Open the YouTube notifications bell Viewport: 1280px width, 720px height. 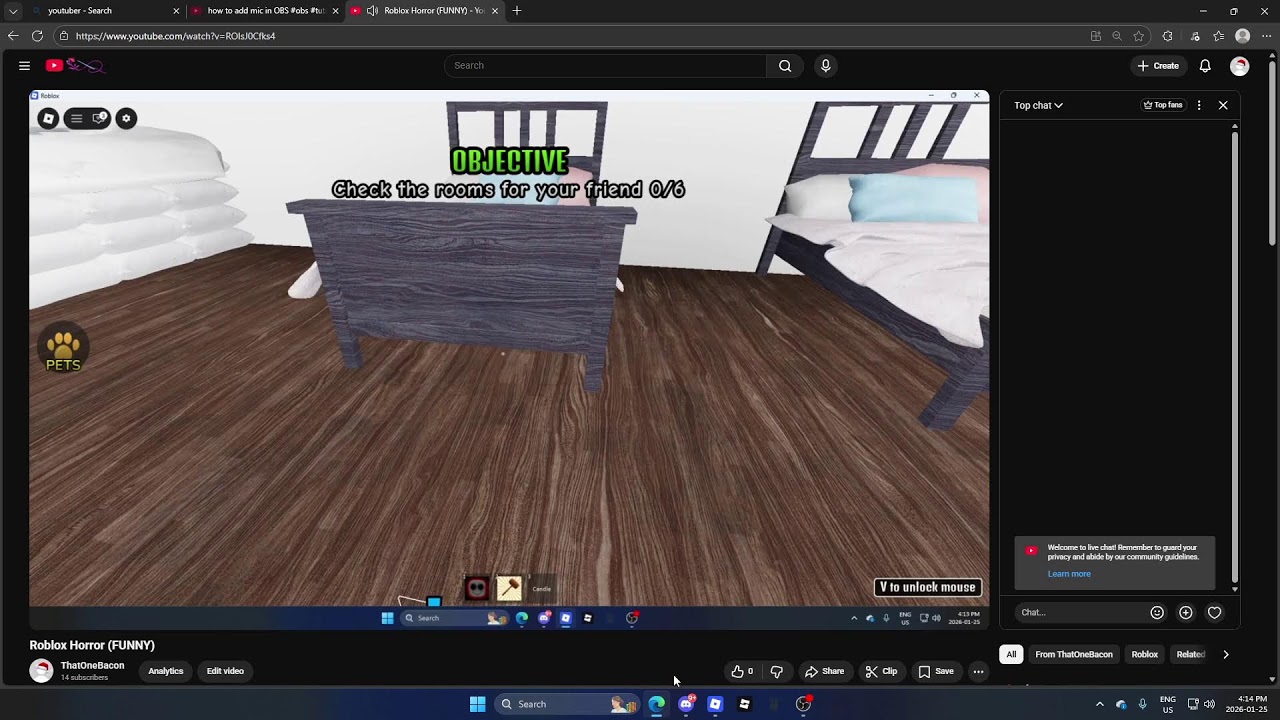1205,66
